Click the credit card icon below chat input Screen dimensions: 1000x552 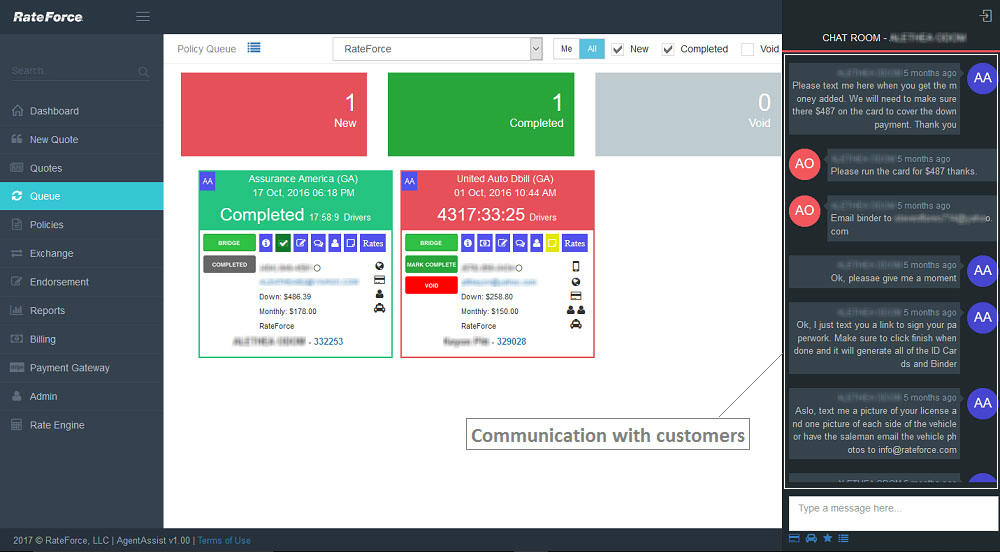pos(794,539)
